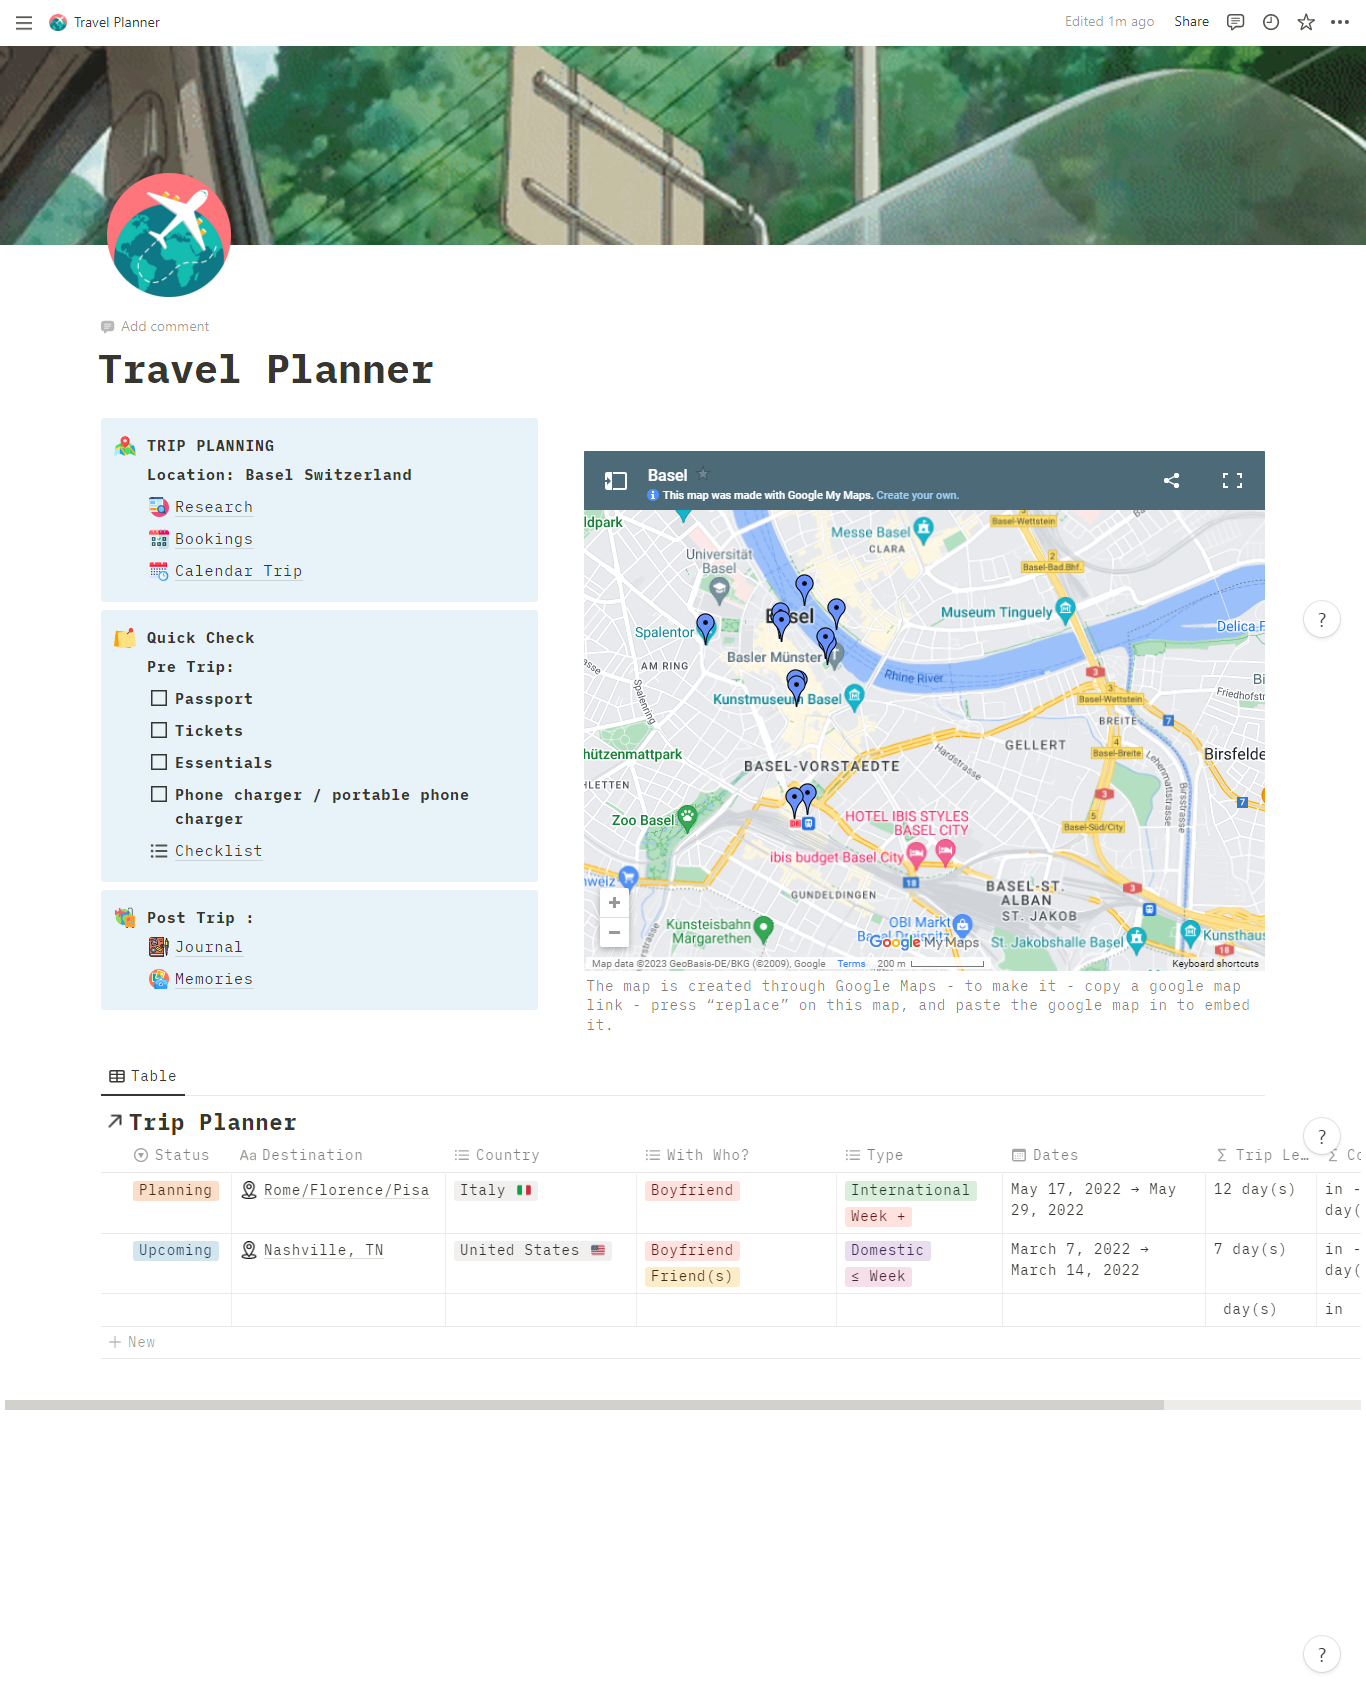The image size is (1366, 1698).
Task: Open the Nashville, TN entry
Action: (x=323, y=1250)
